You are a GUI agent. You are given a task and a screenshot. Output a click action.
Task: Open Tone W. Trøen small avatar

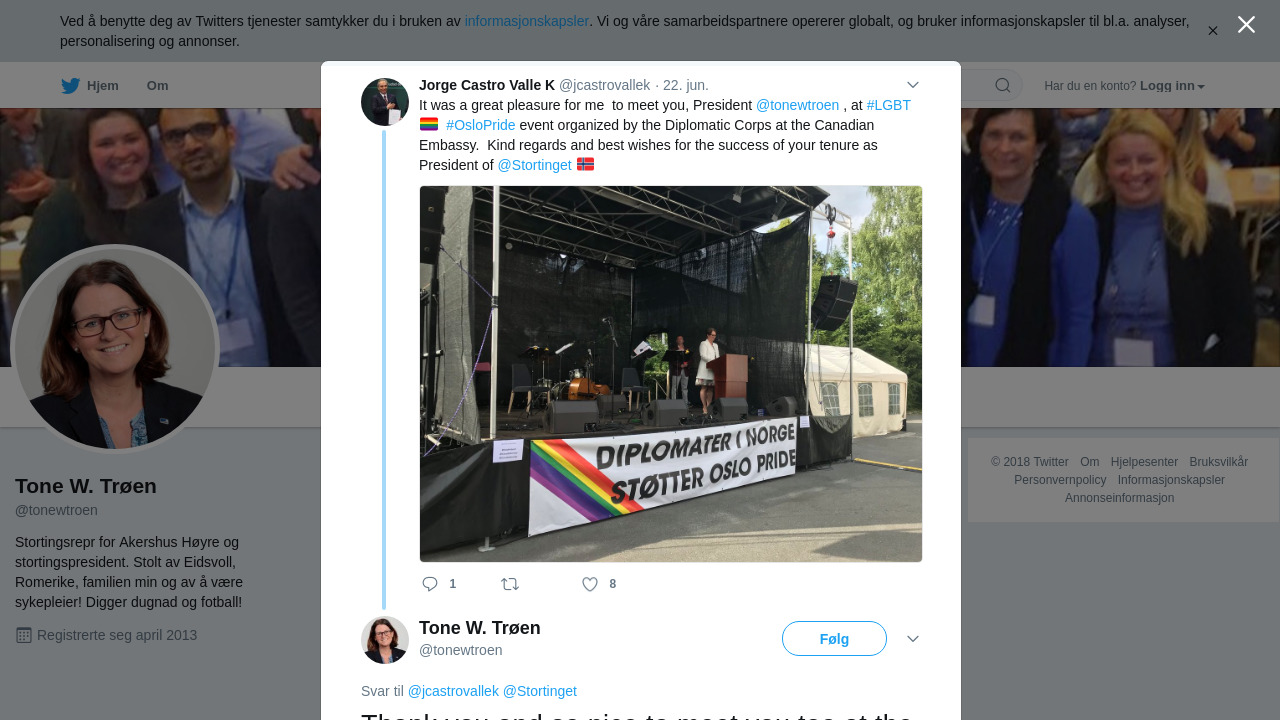coord(385,640)
